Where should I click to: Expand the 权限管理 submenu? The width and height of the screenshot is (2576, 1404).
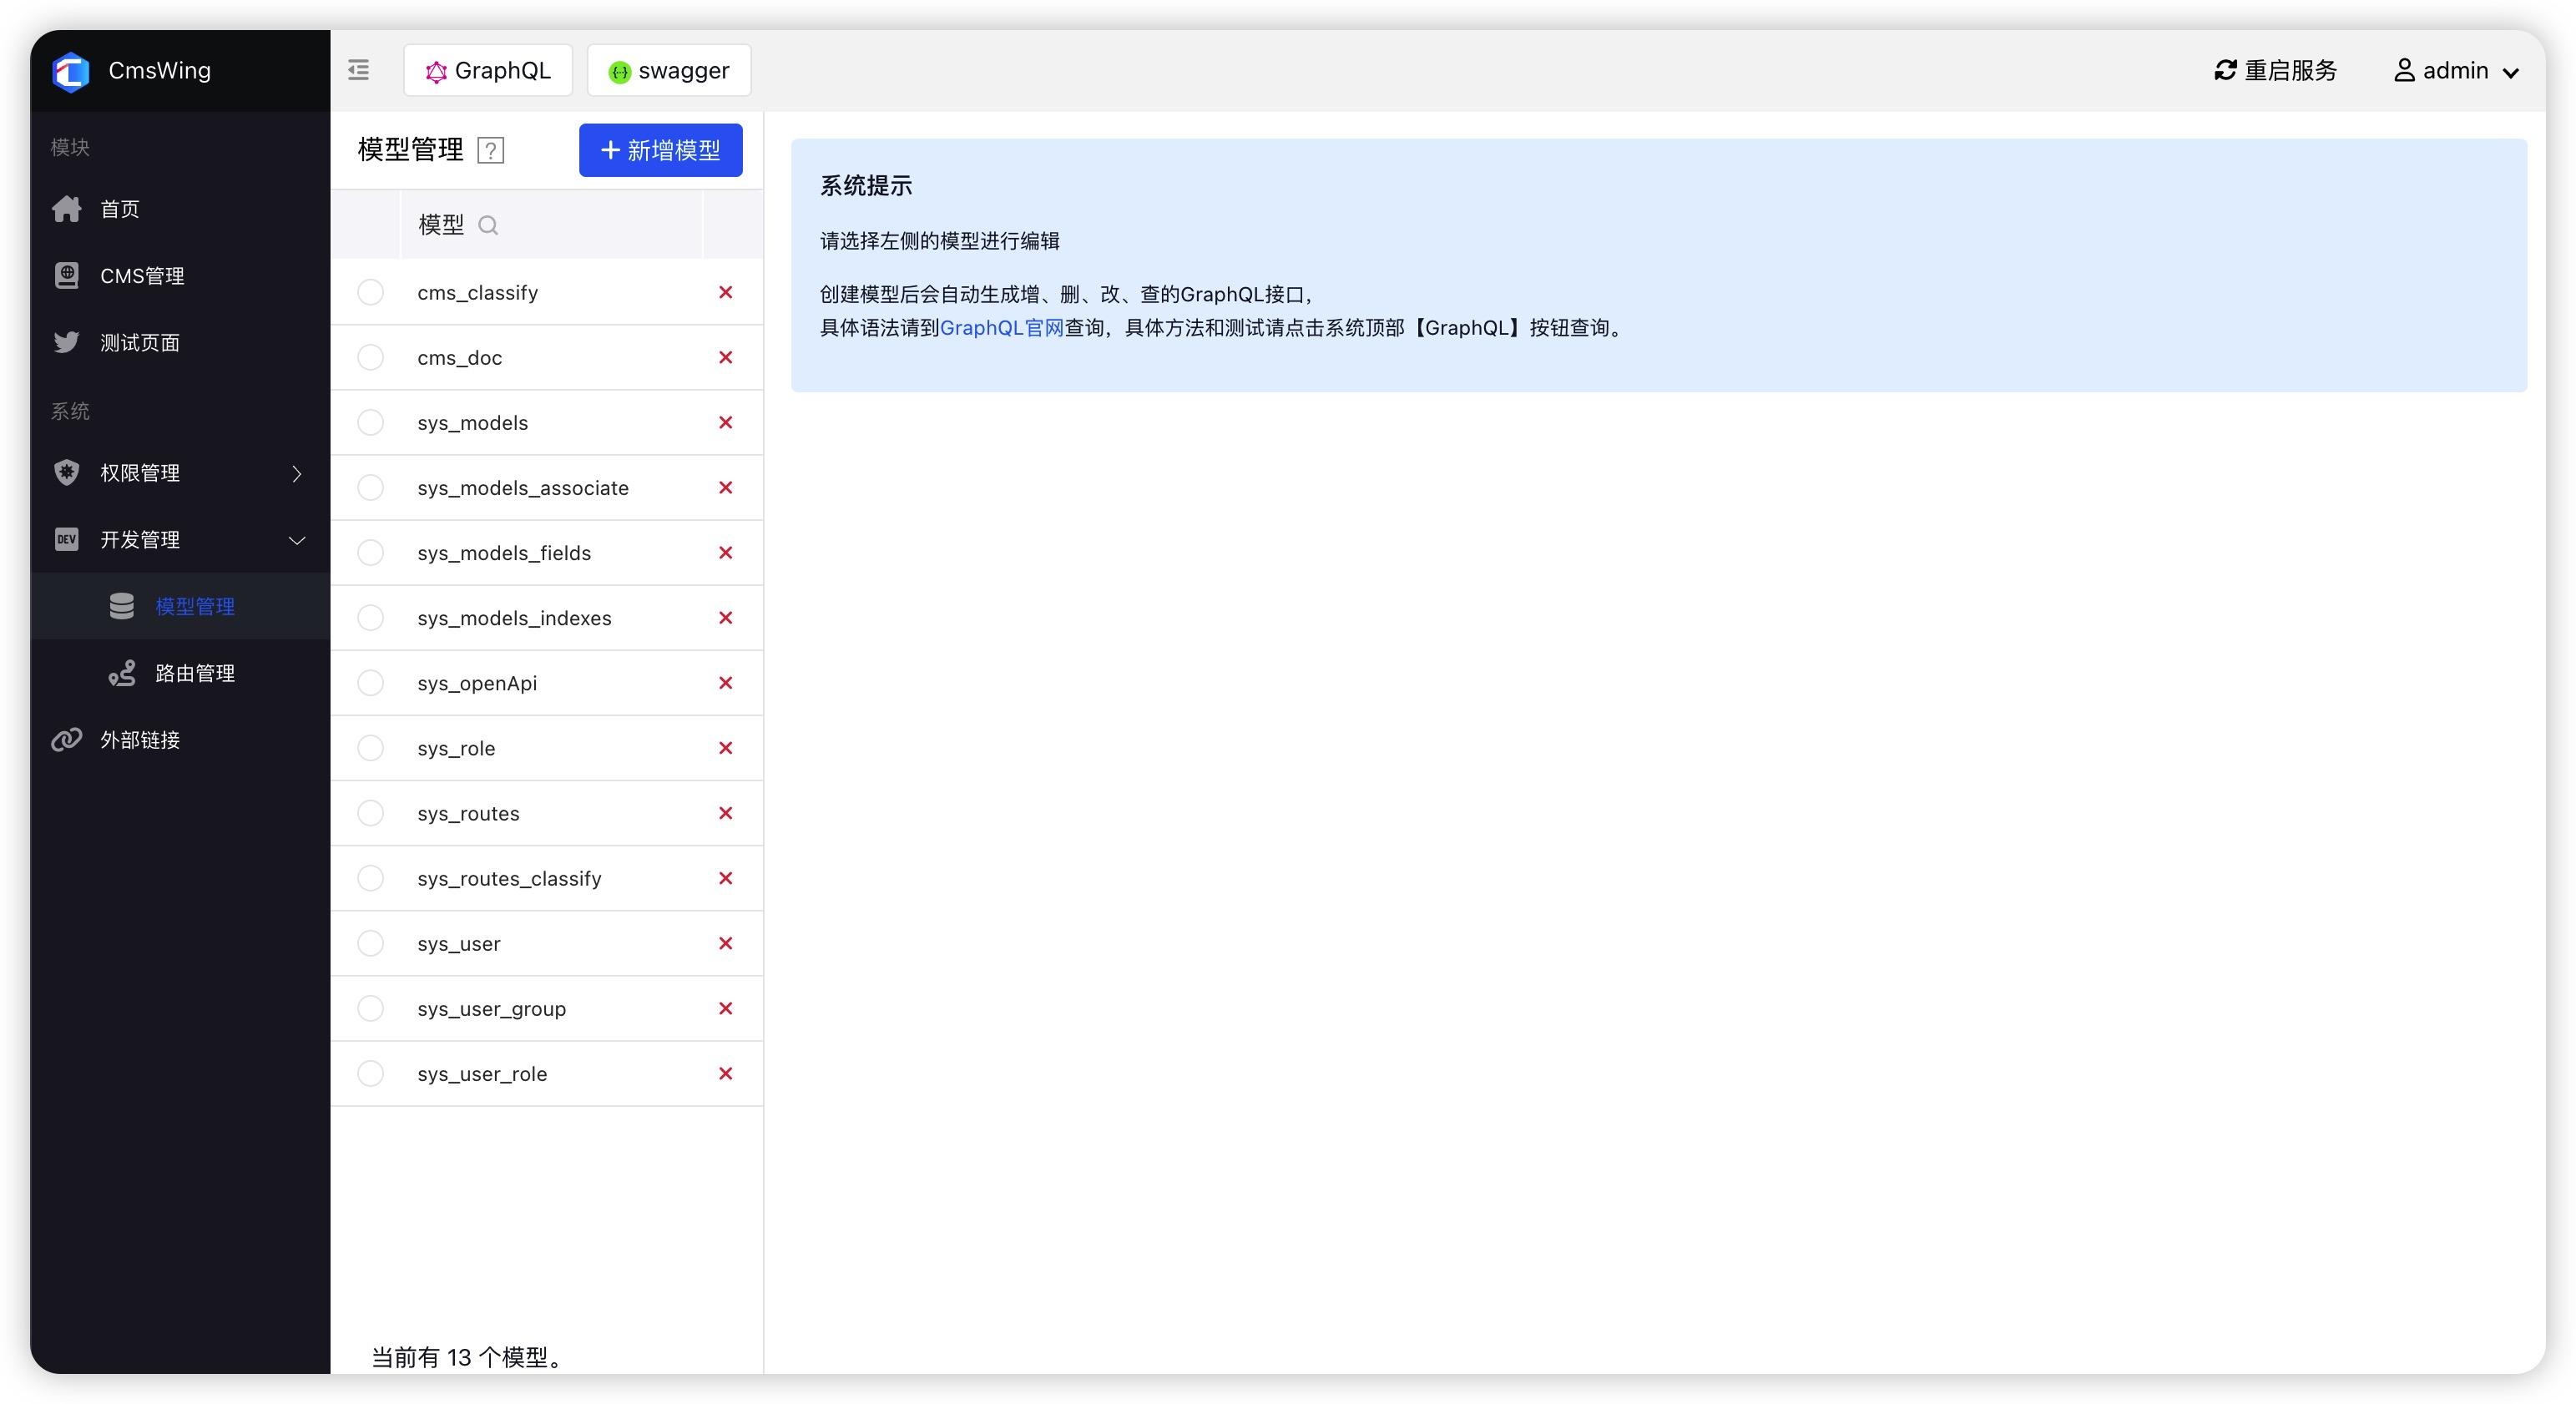click(x=180, y=473)
